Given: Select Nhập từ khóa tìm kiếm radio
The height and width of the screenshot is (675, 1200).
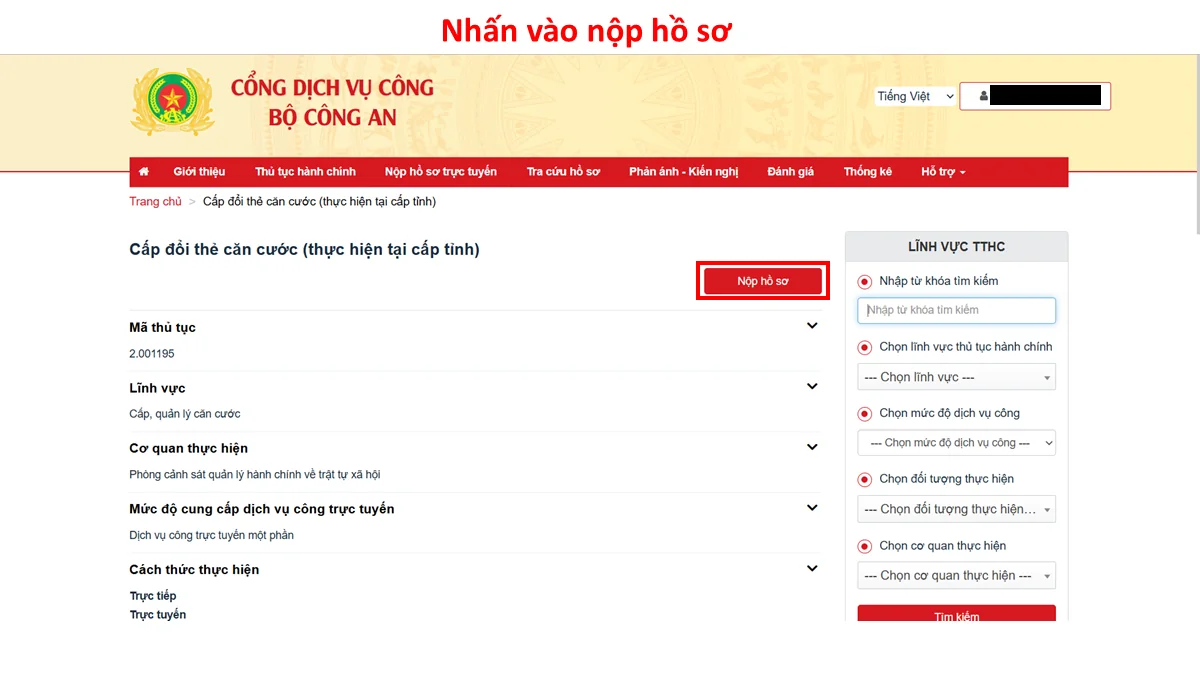Looking at the screenshot, I should click(865, 281).
